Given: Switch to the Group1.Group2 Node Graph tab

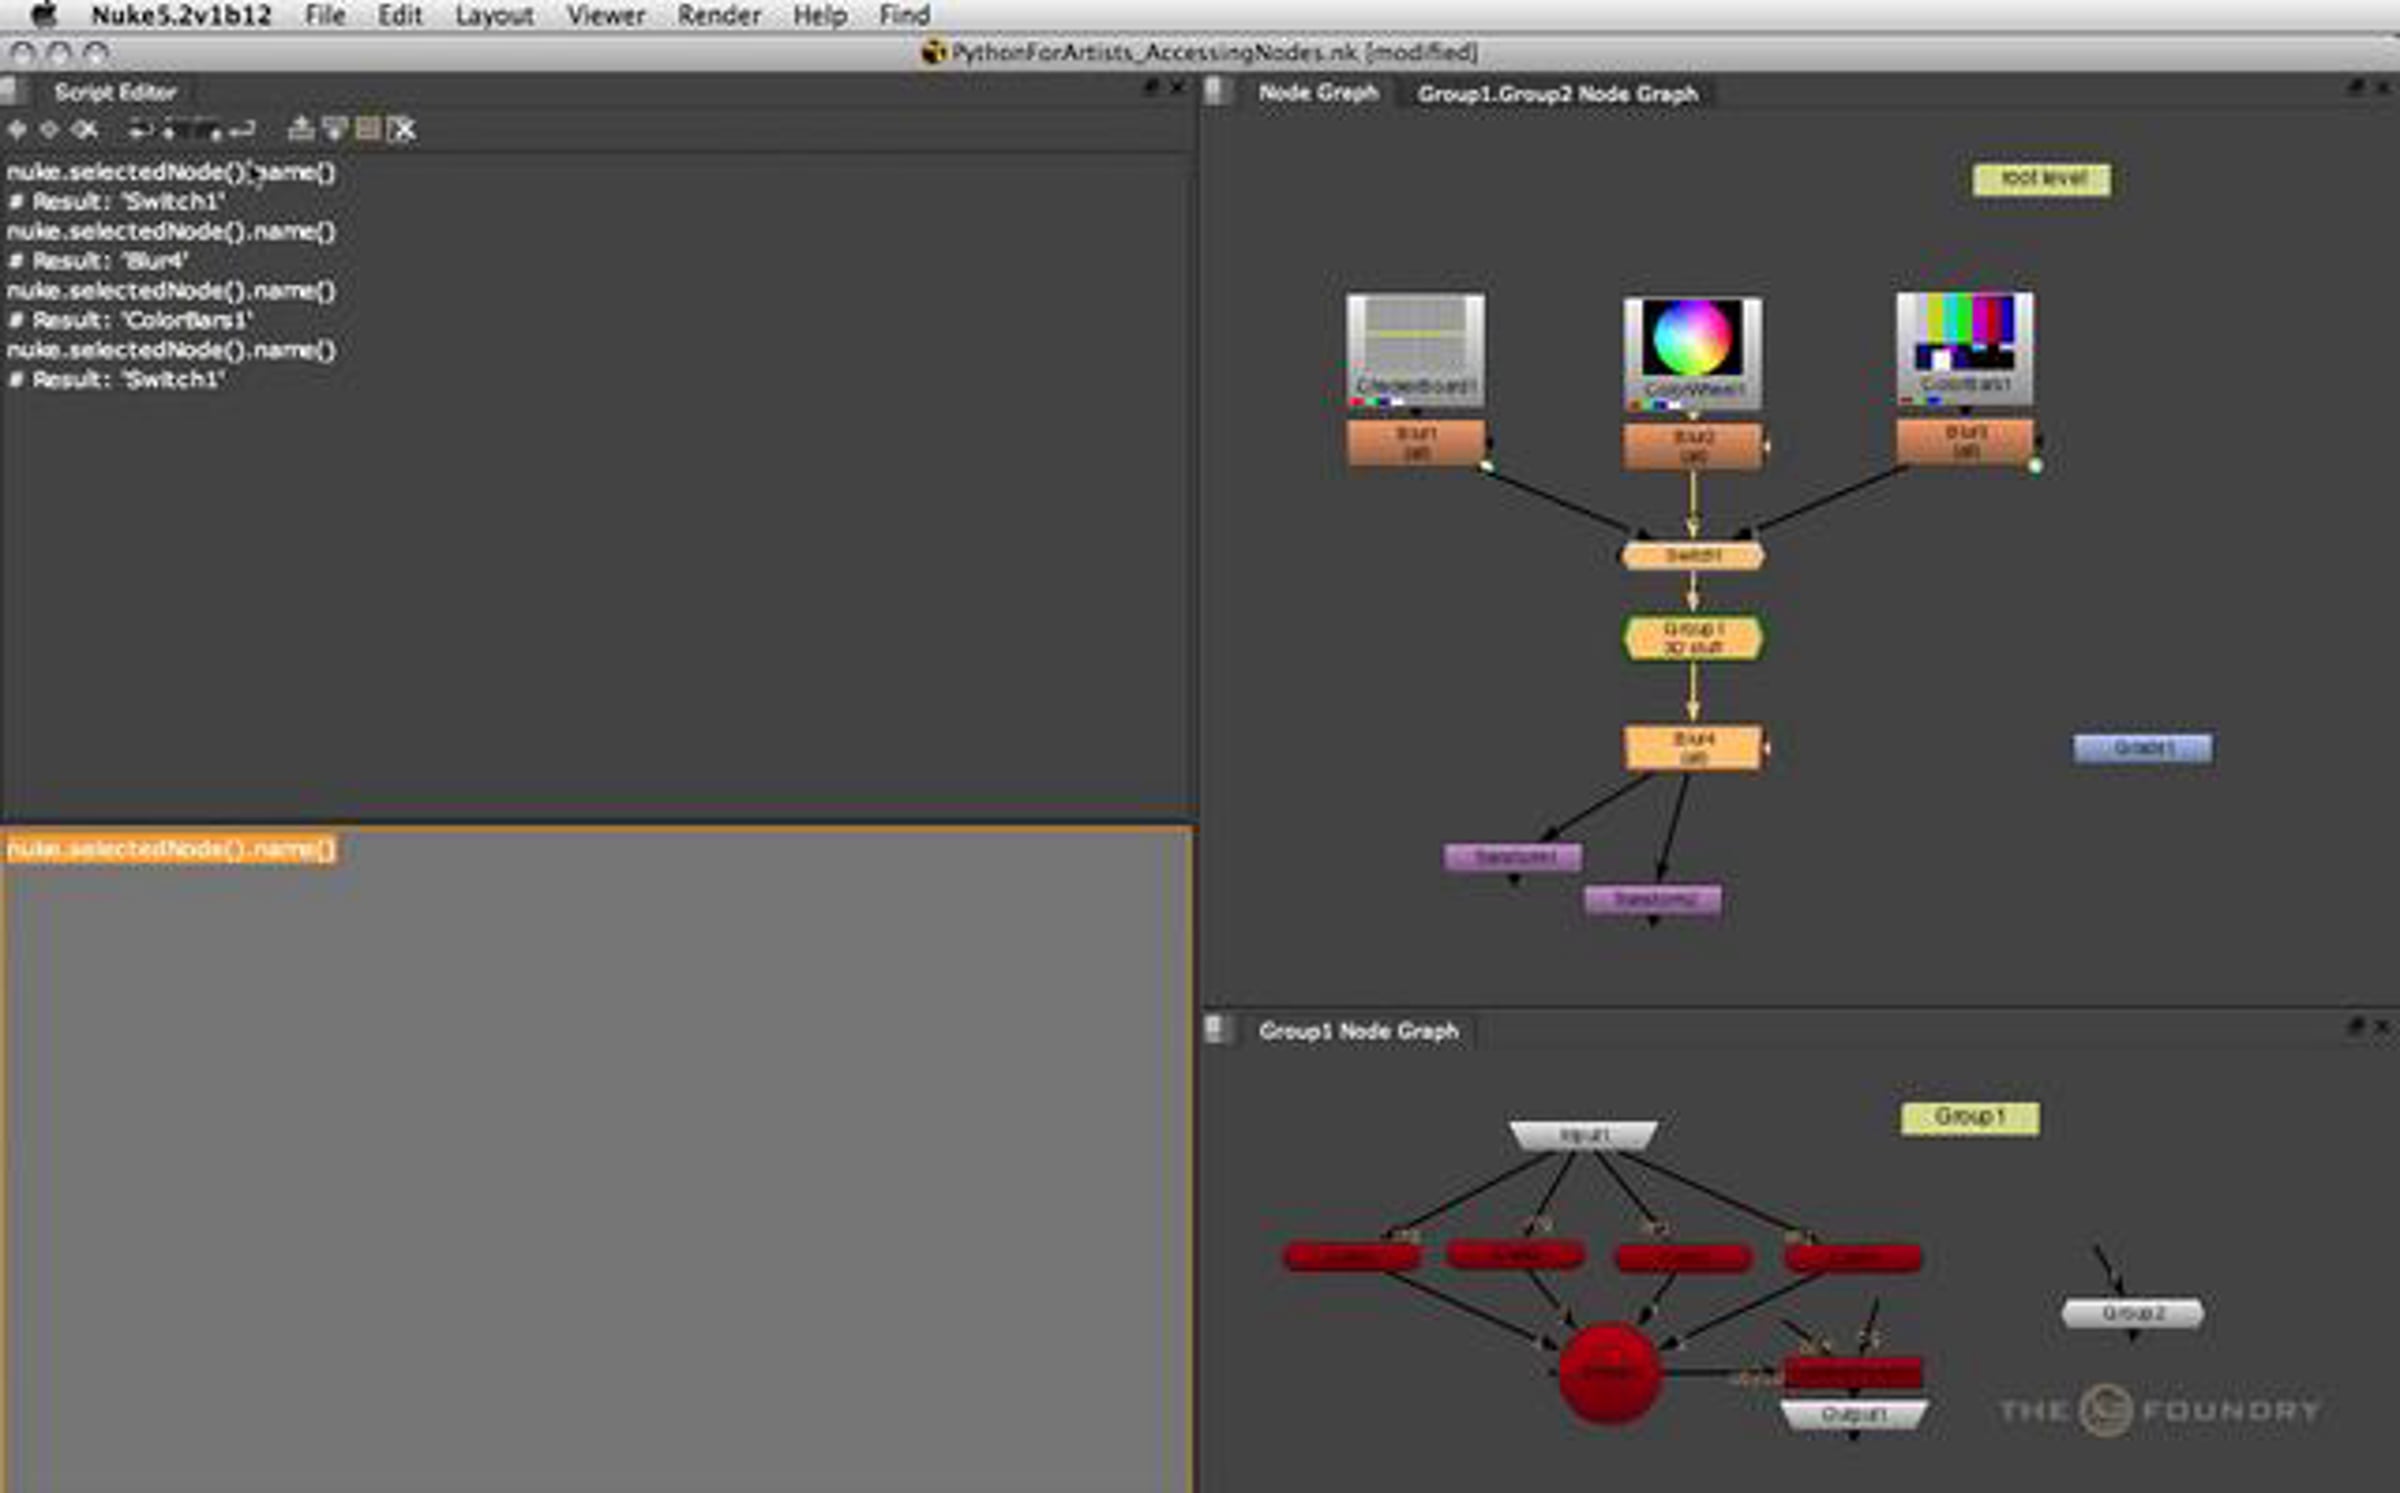Looking at the screenshot, I should click(1558, 94).
